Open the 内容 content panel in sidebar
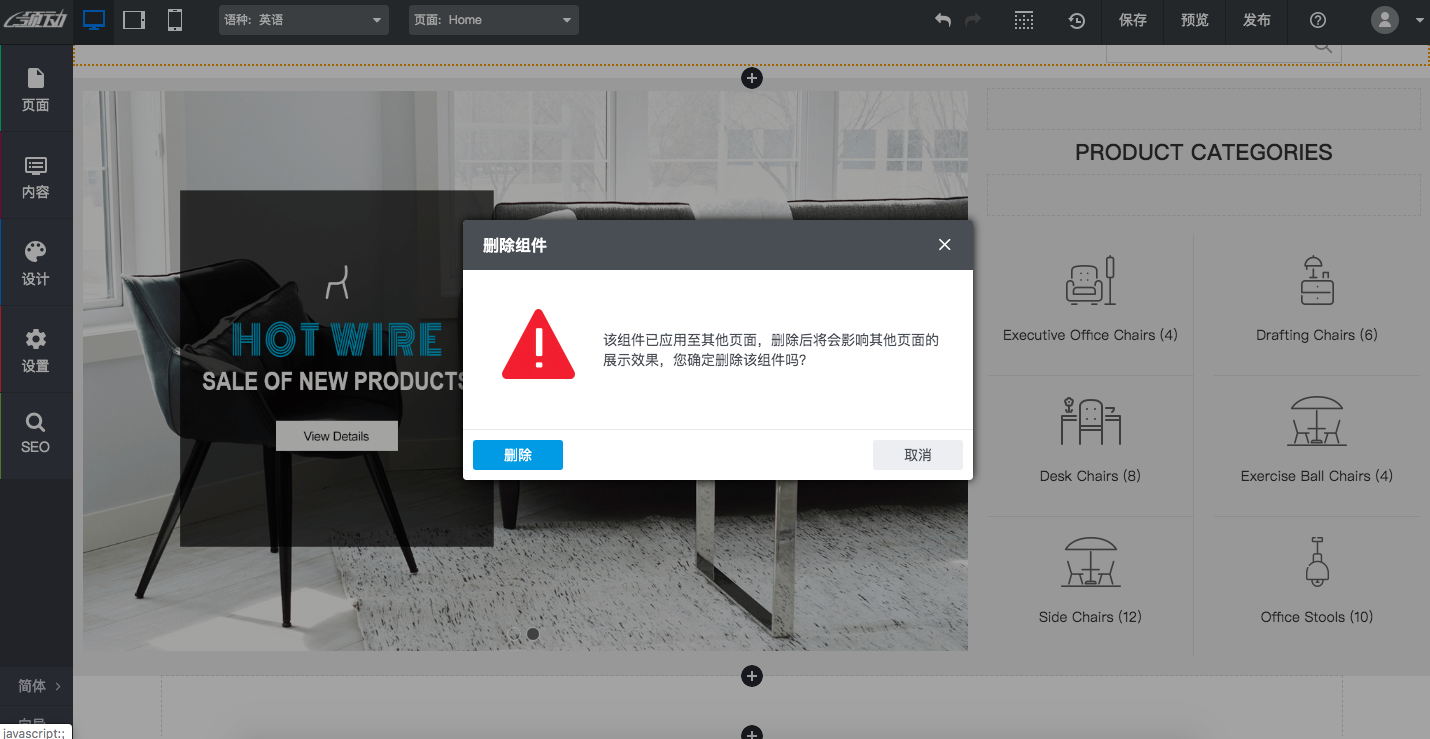The width and height of the screenshot is (1430, 739). click(x=36, y=174)
